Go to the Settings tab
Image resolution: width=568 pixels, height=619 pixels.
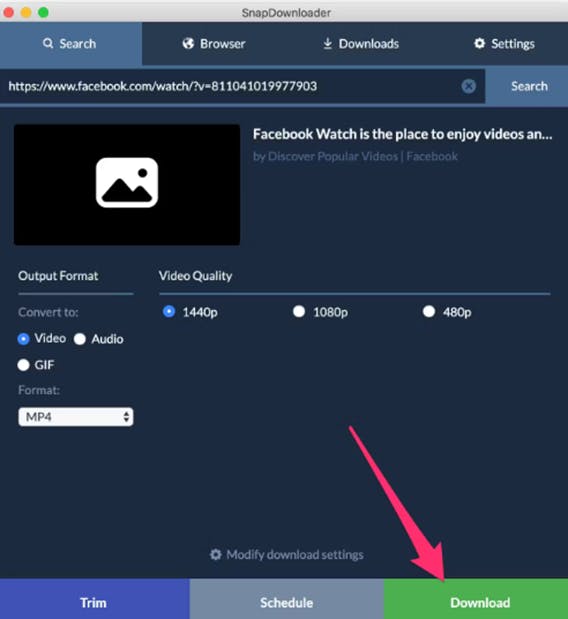[504, 44]
